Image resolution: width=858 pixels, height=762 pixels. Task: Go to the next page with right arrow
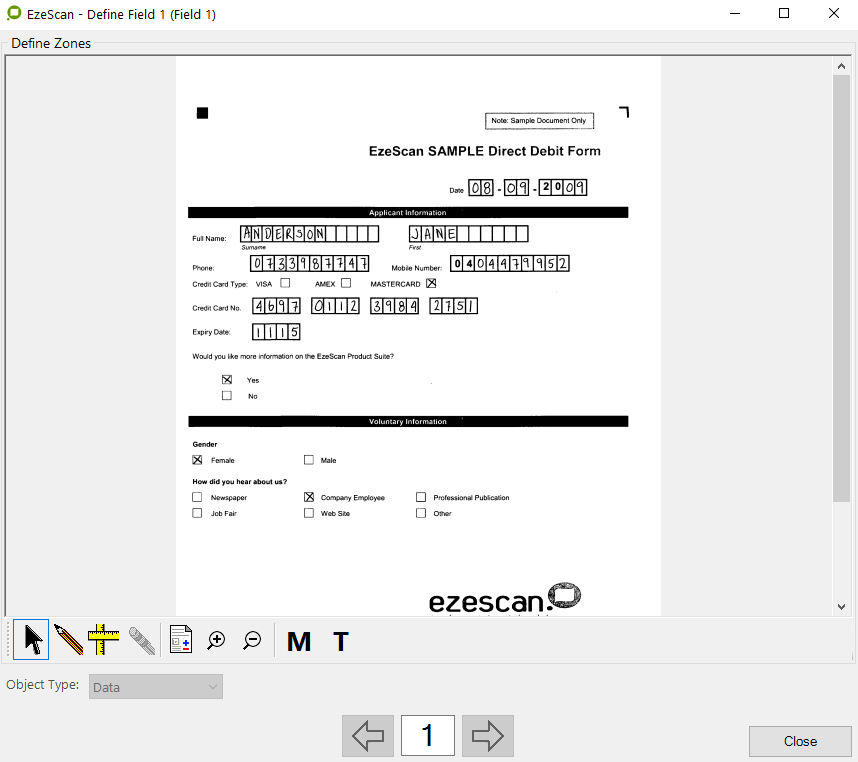[x=487, y=736]
